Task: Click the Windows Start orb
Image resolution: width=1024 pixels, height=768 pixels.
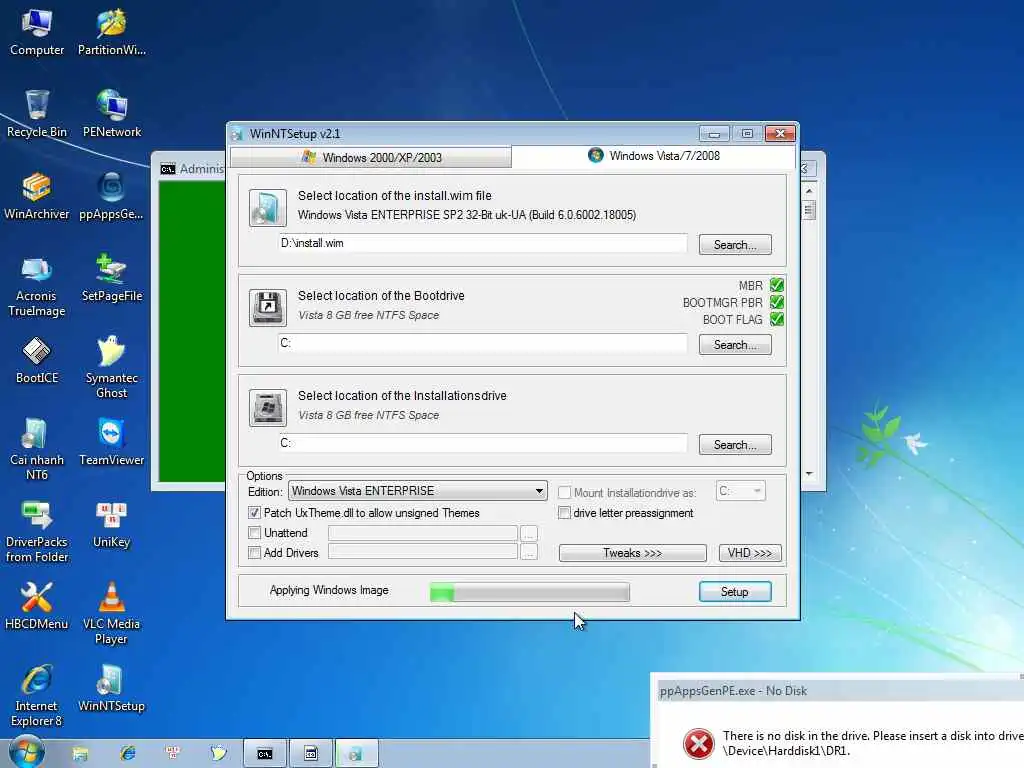Action: (x=26, y=753)
